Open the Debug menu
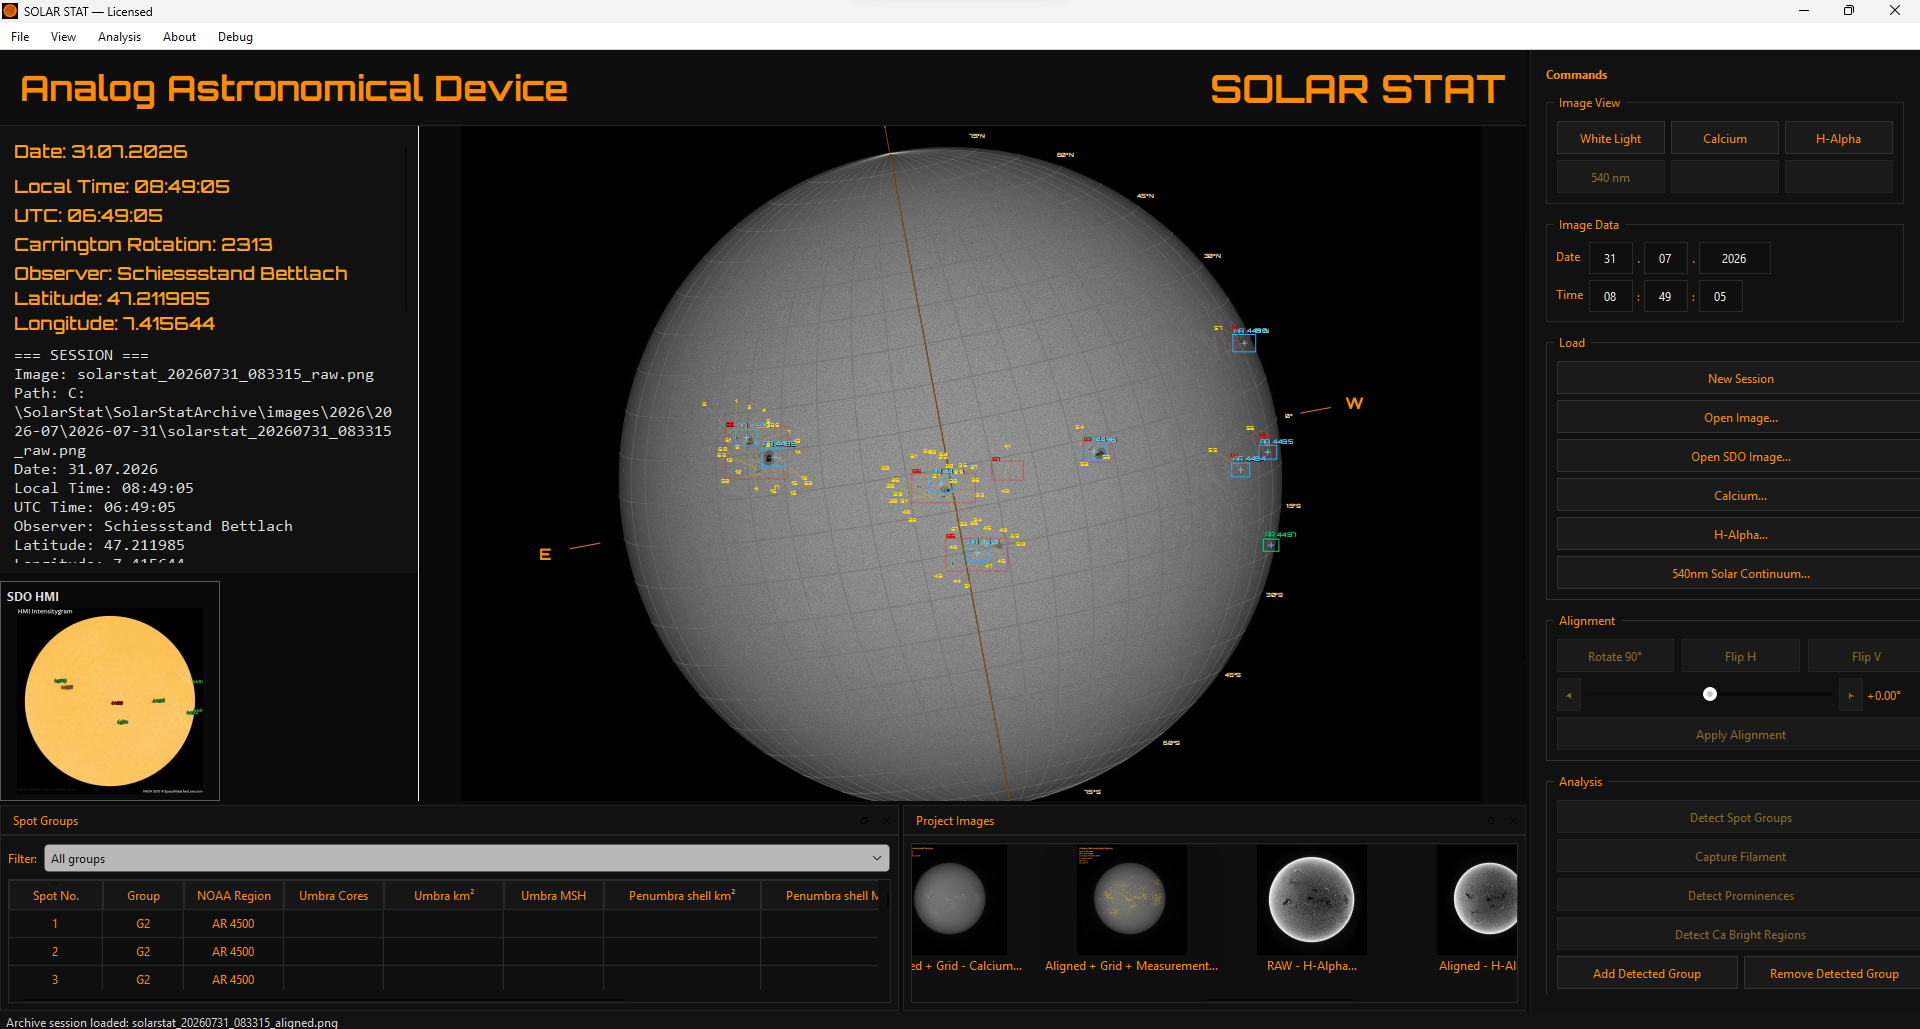1920x1029 pixels. tap(235, 37)
